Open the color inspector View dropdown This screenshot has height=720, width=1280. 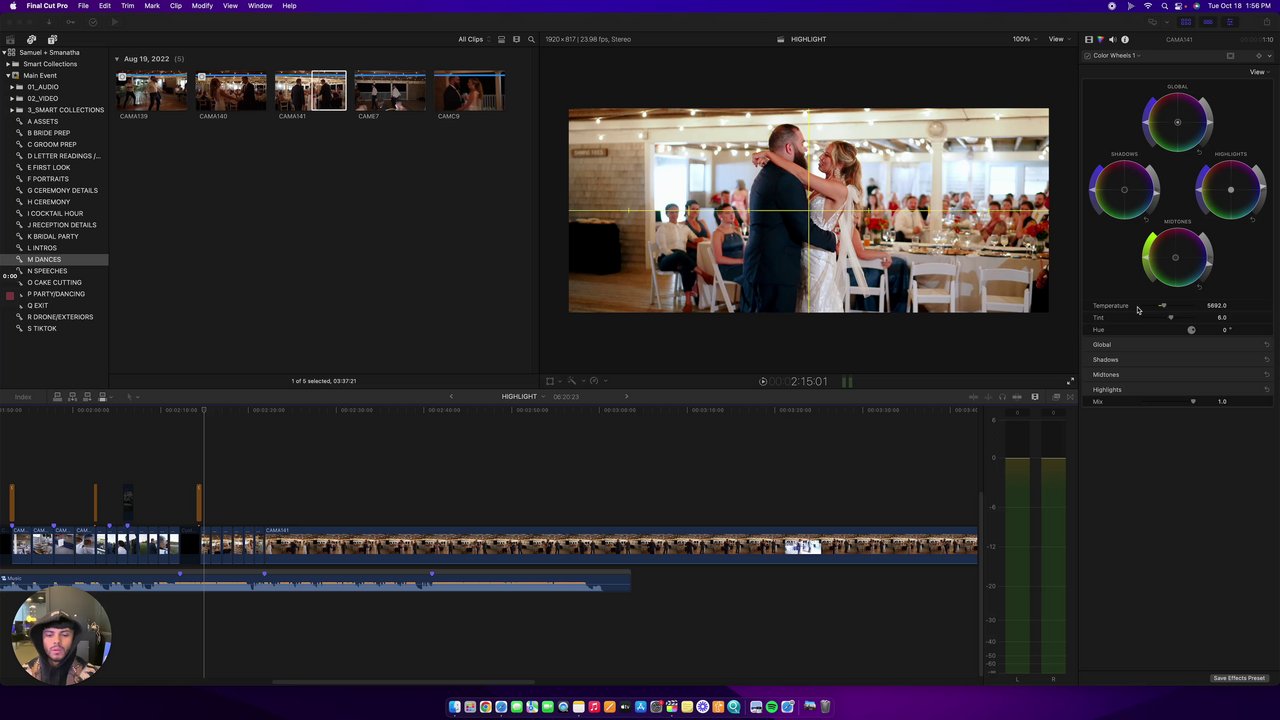1258,72
